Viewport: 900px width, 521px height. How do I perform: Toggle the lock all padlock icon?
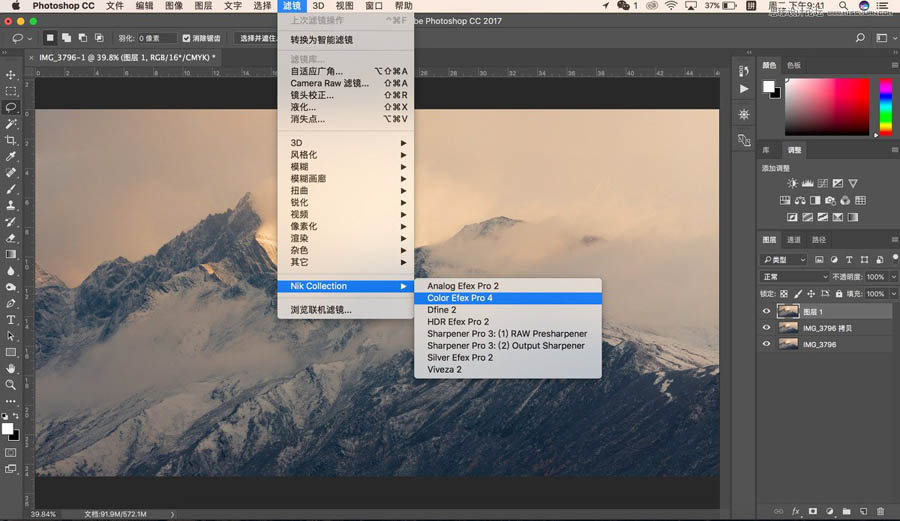coord(839,294)
